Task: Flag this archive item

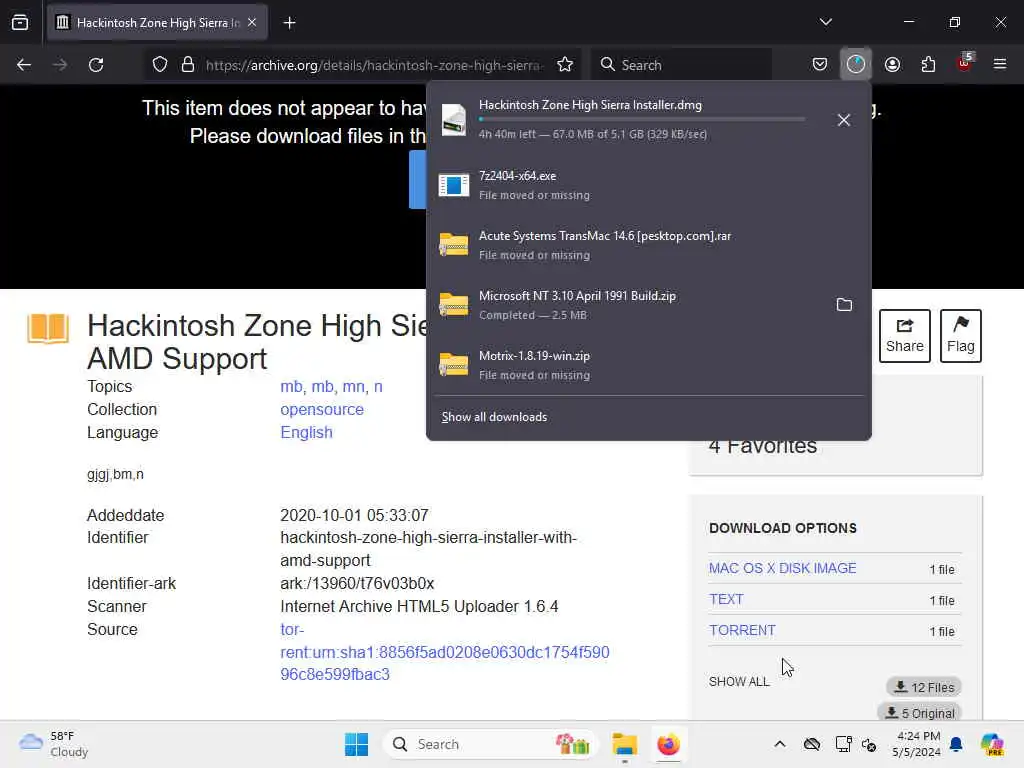Action: [961, 336]
